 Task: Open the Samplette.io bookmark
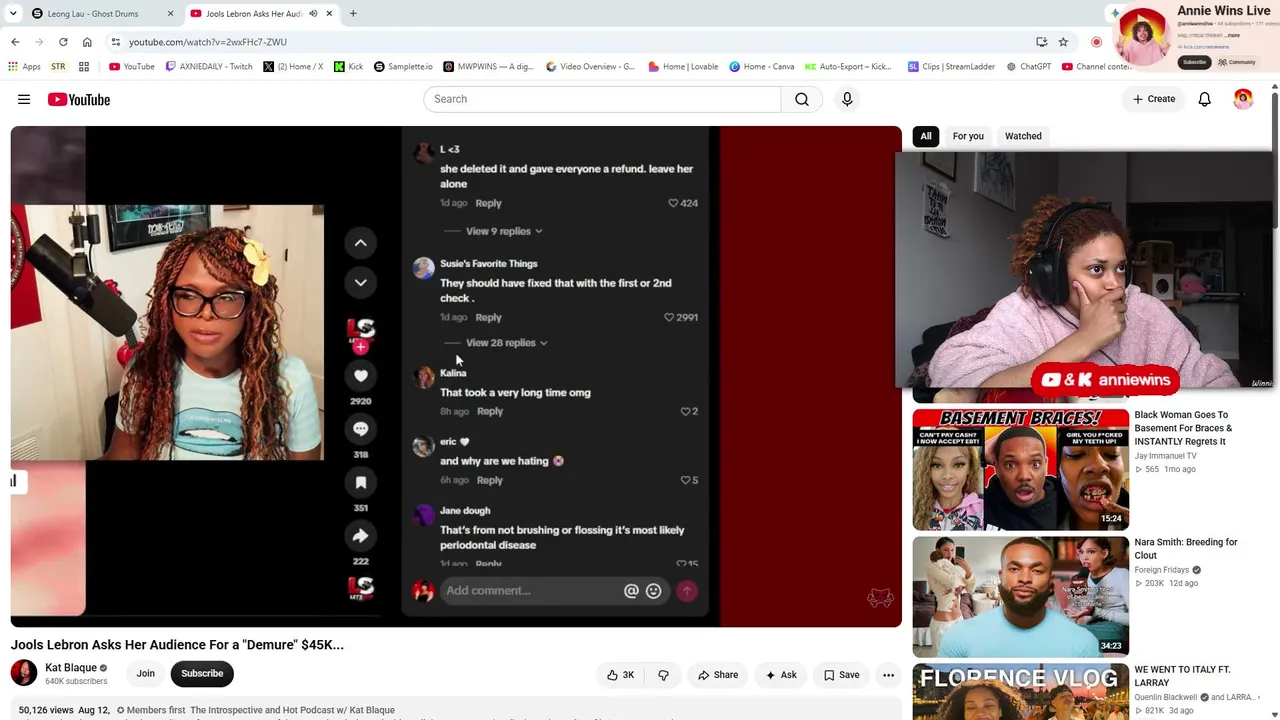coord(403,67)
